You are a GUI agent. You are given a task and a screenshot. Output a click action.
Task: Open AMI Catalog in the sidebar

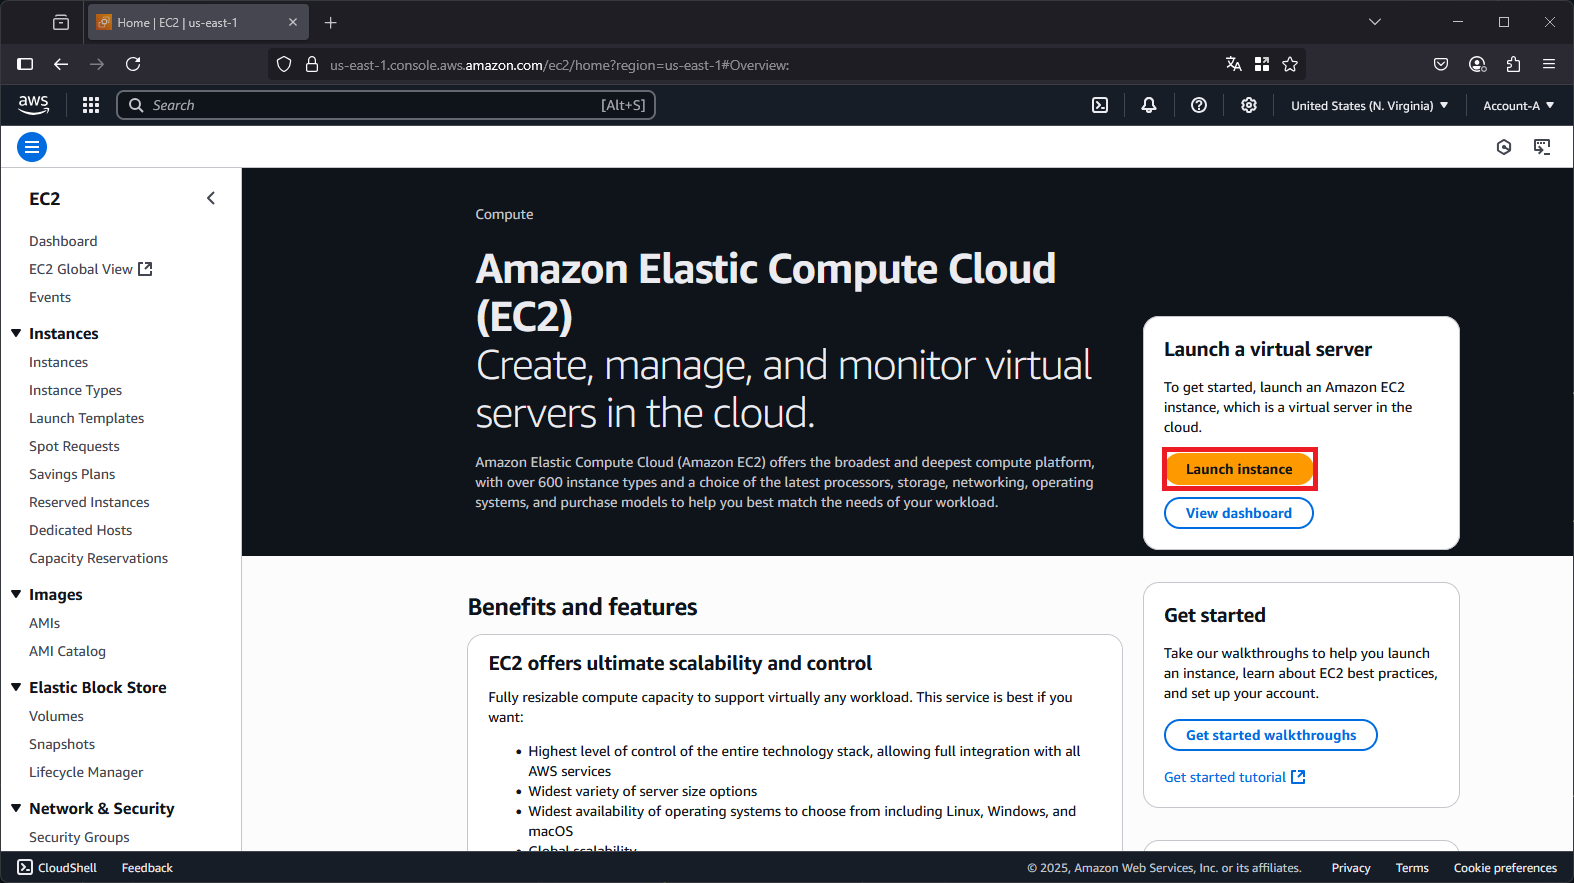pyautogui.click(x=67, y=651)
